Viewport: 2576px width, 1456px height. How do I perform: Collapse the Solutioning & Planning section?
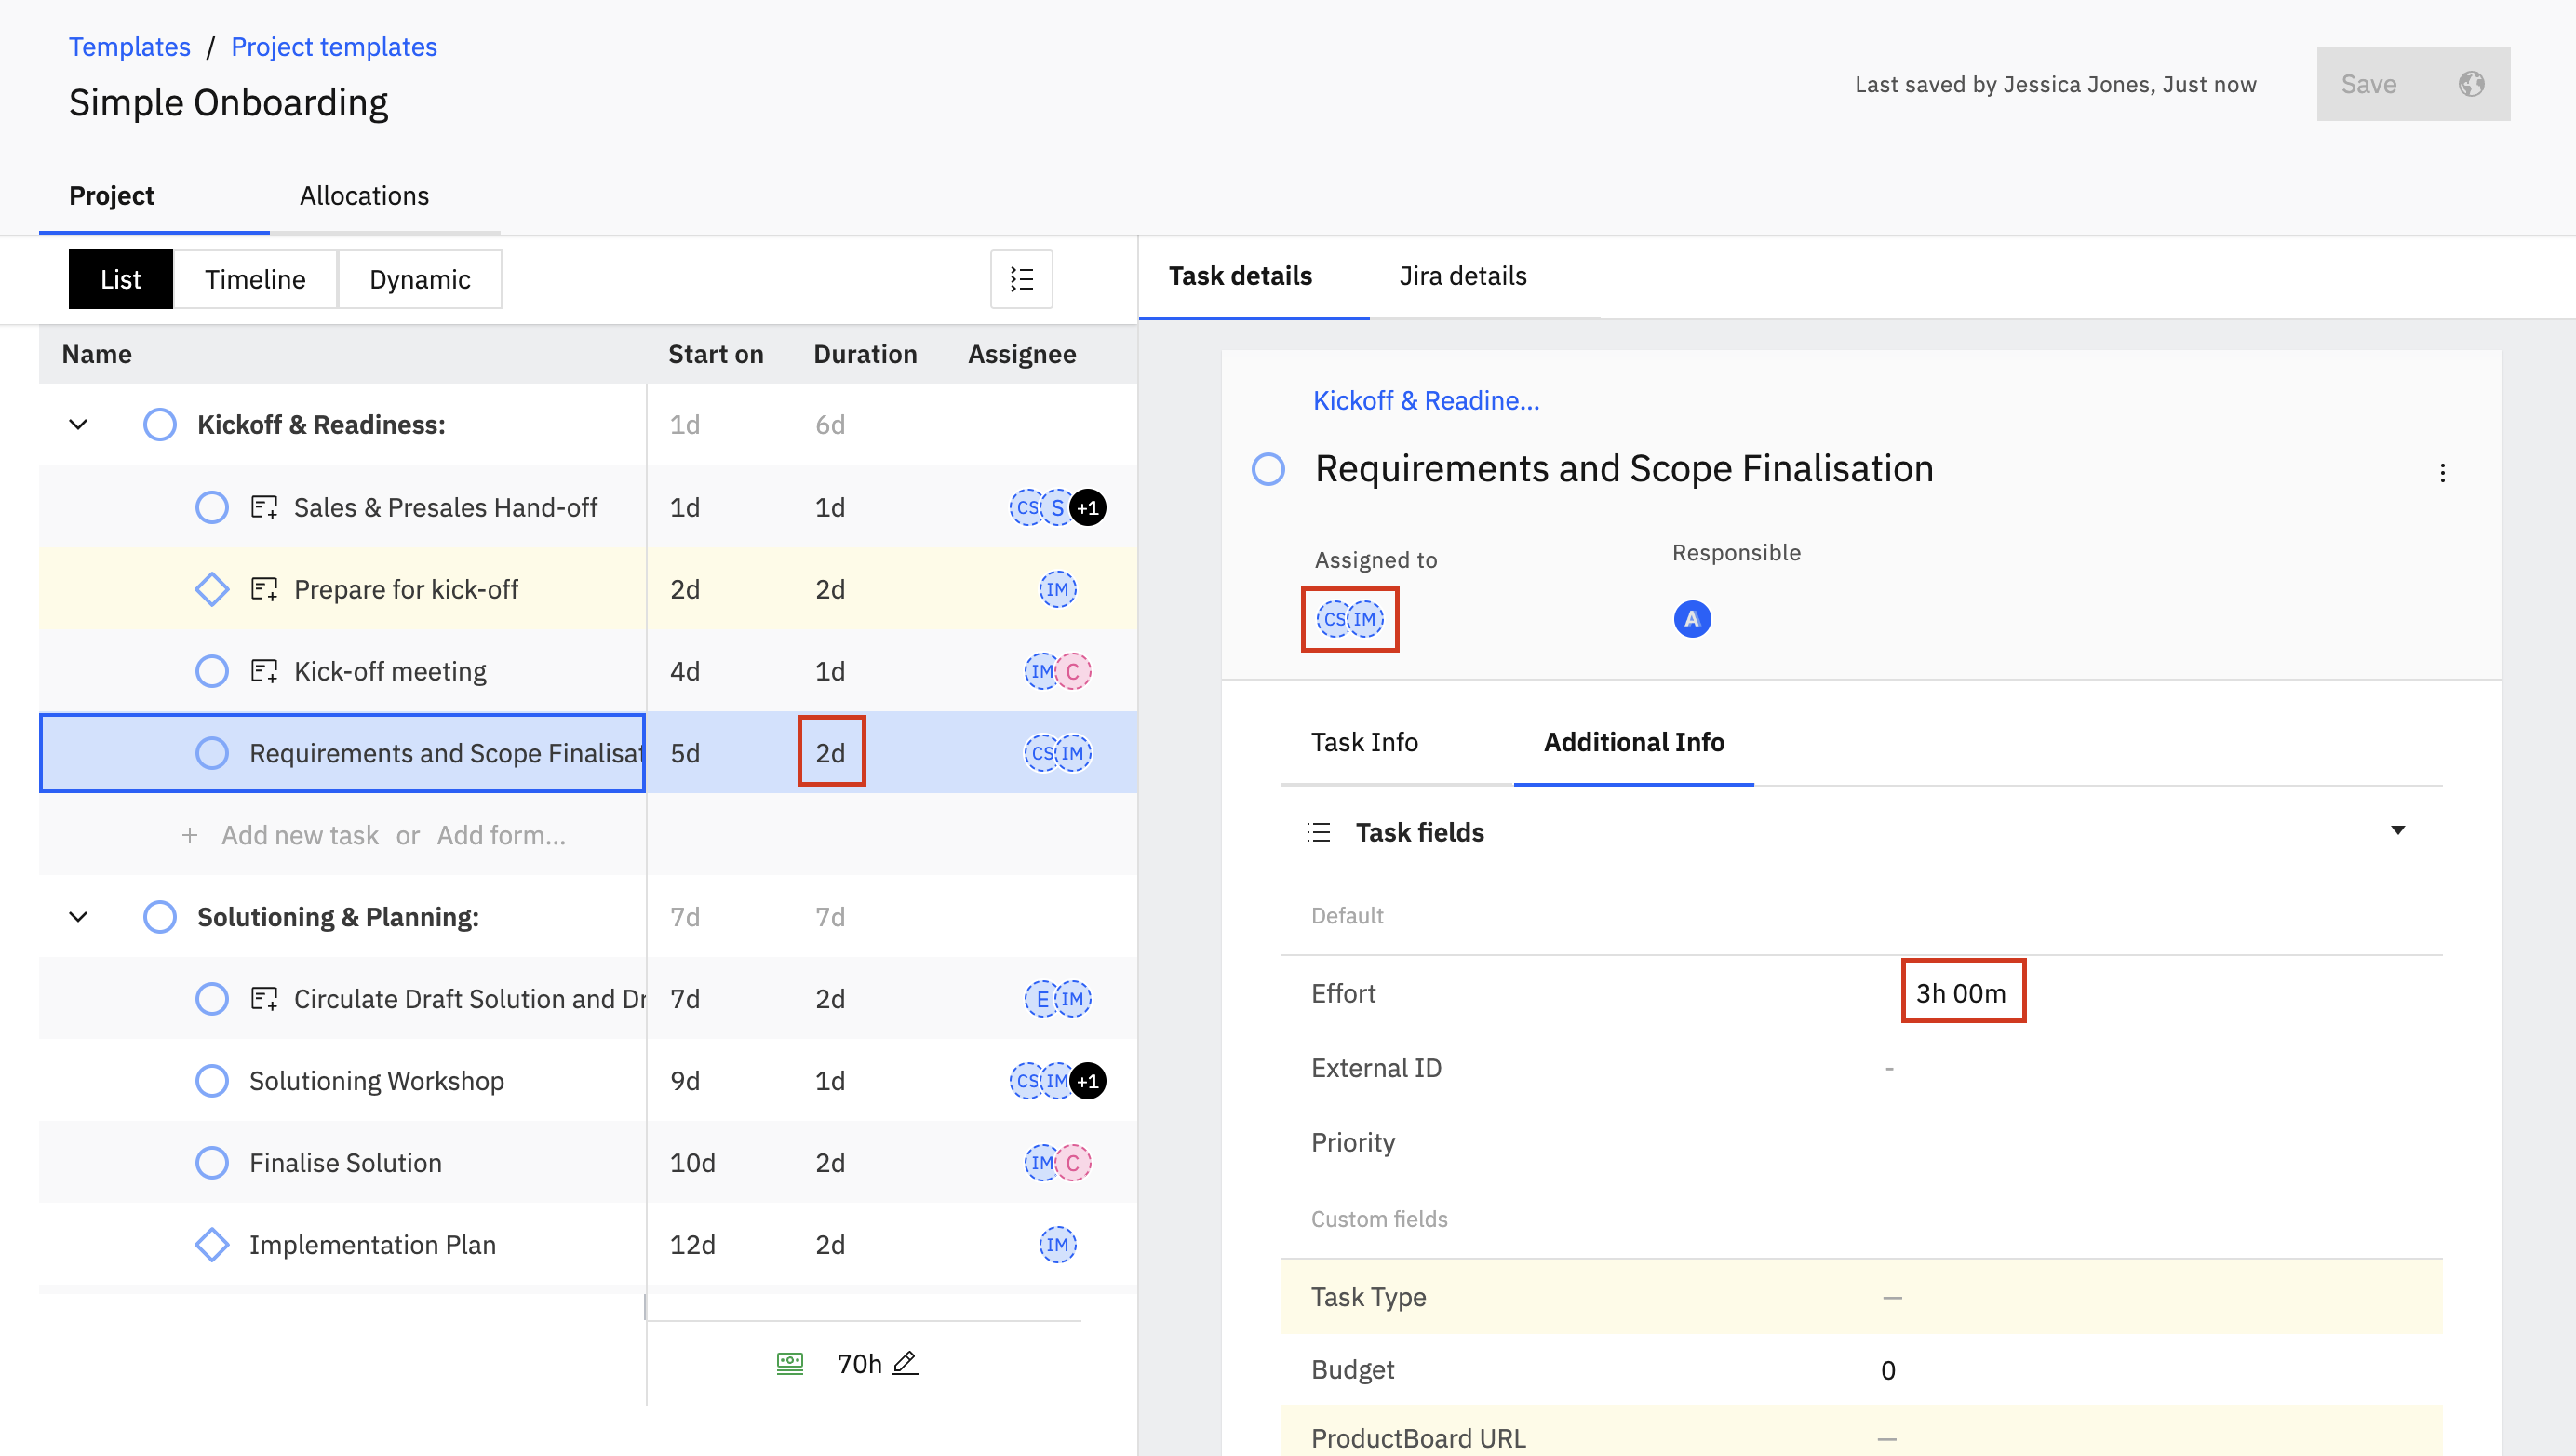click(x=79, y=917)
